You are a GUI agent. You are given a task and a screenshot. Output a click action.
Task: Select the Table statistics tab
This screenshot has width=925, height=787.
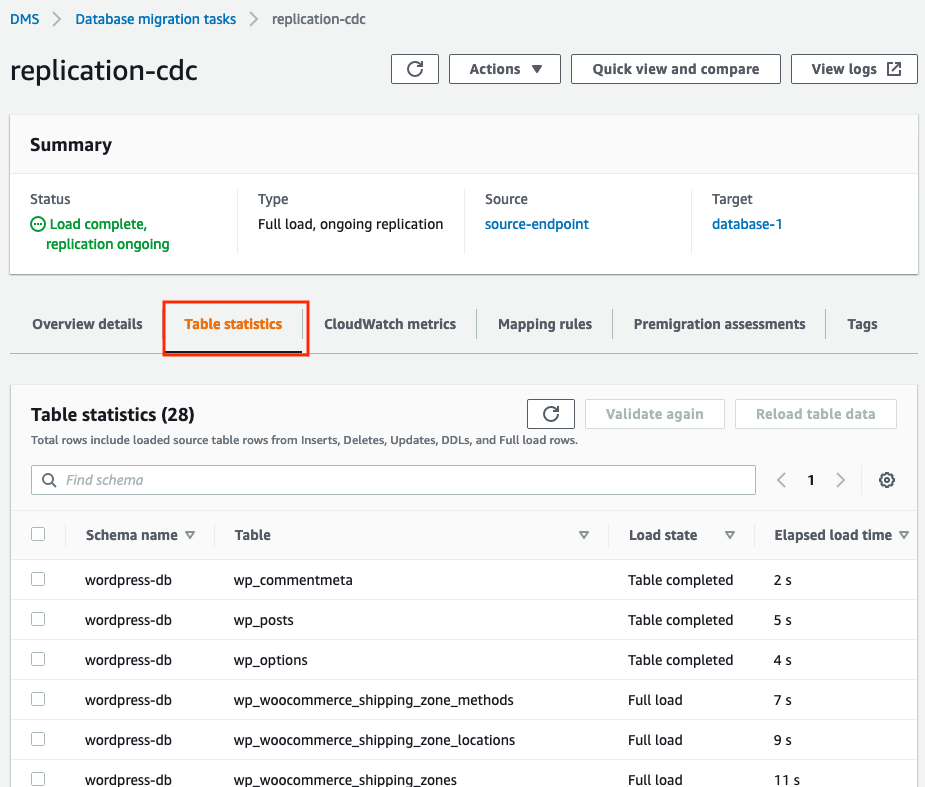point(233,324)
